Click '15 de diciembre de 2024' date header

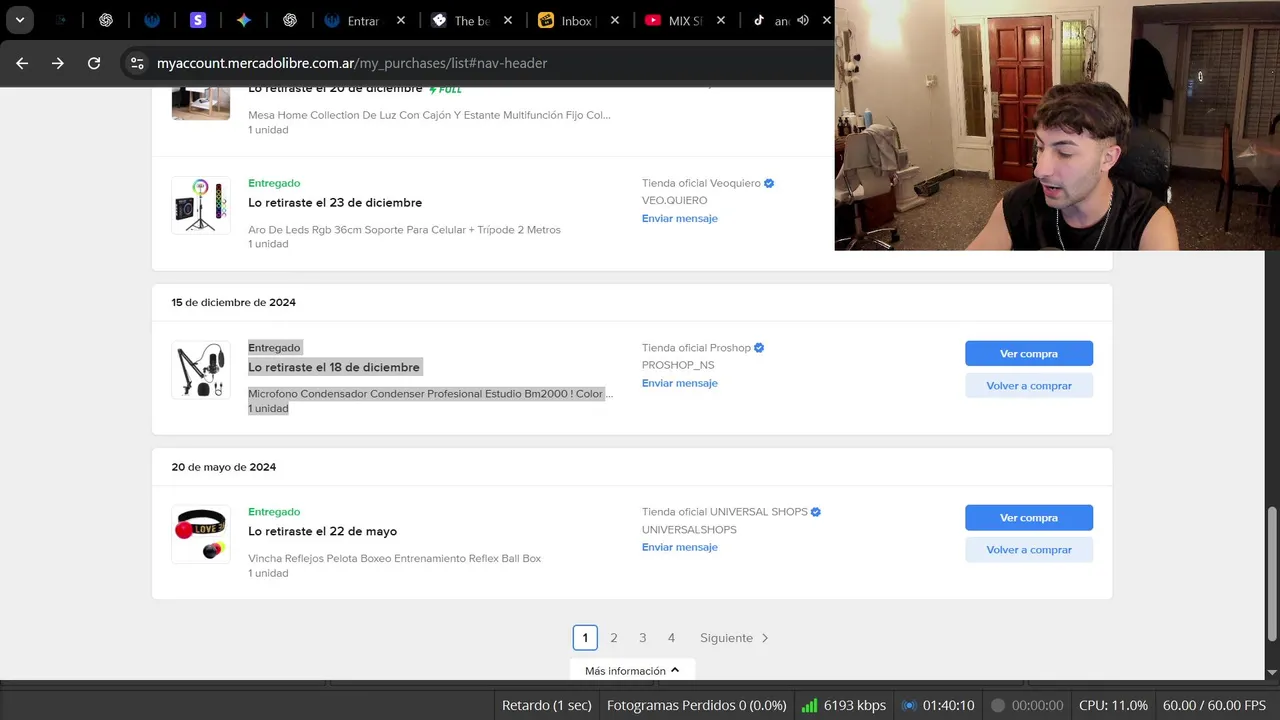233,302
